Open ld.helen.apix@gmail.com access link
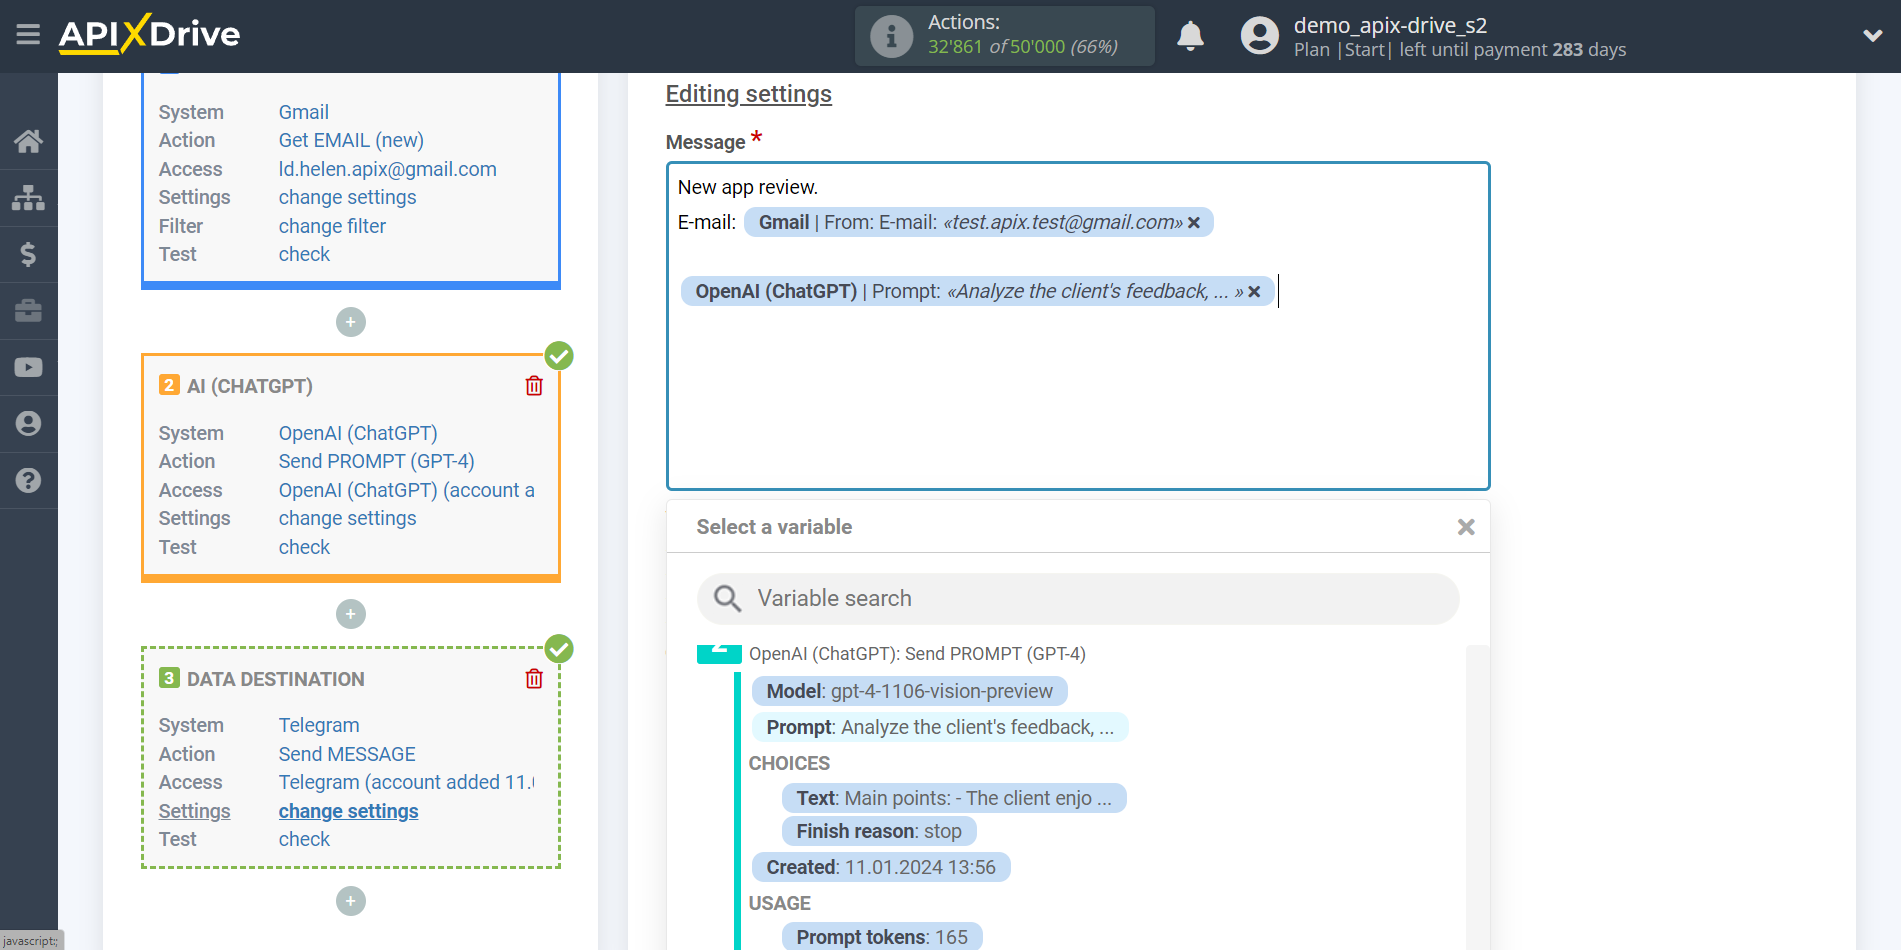This screenshot has height=950, width=1901. coord(387,169)
